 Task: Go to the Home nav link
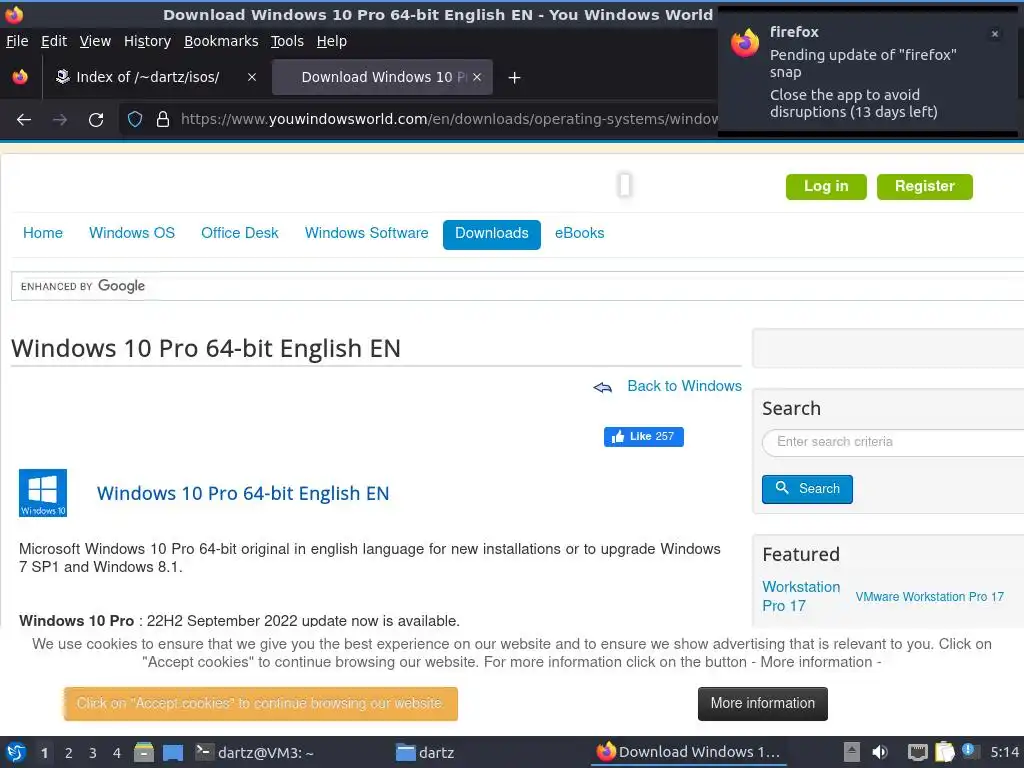(42, 233)
